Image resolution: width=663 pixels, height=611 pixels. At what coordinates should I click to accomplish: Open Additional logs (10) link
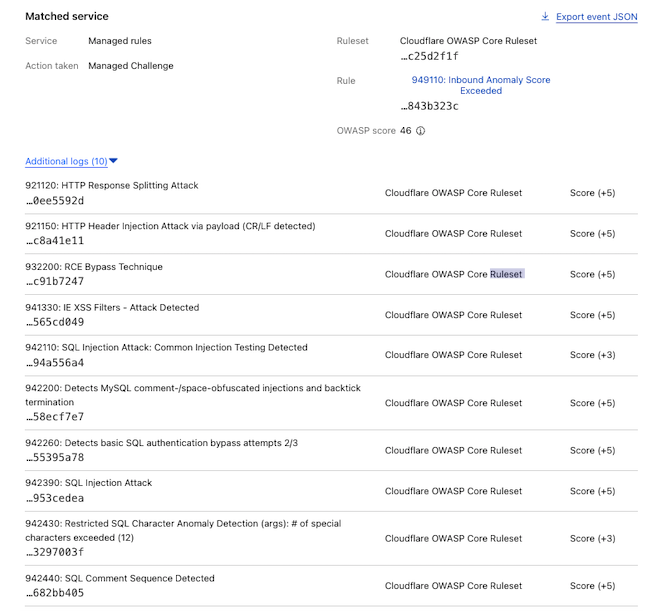pyautogui.click(x=66, y=161)
